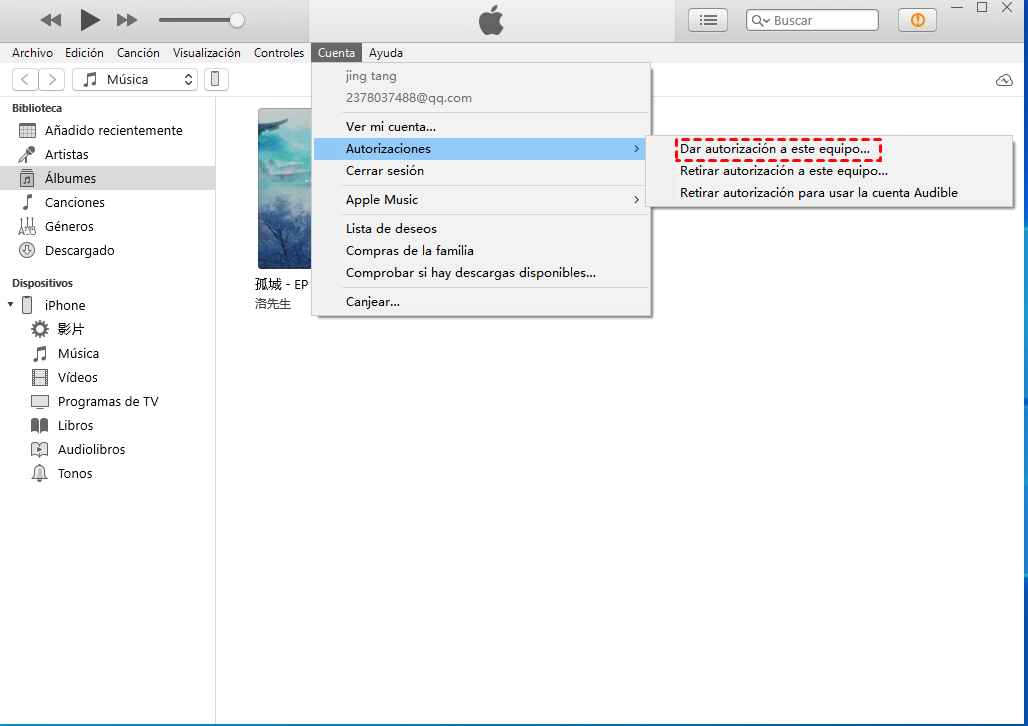Open Ver mi cuenta menu entry
This screenshot has width=1028, height=726.
pyautogui.click(x=391, y=127)
